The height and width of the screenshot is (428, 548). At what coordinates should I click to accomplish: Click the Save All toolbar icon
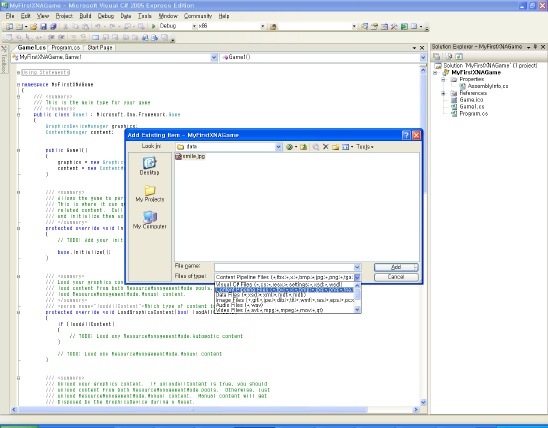click(53, 27)
